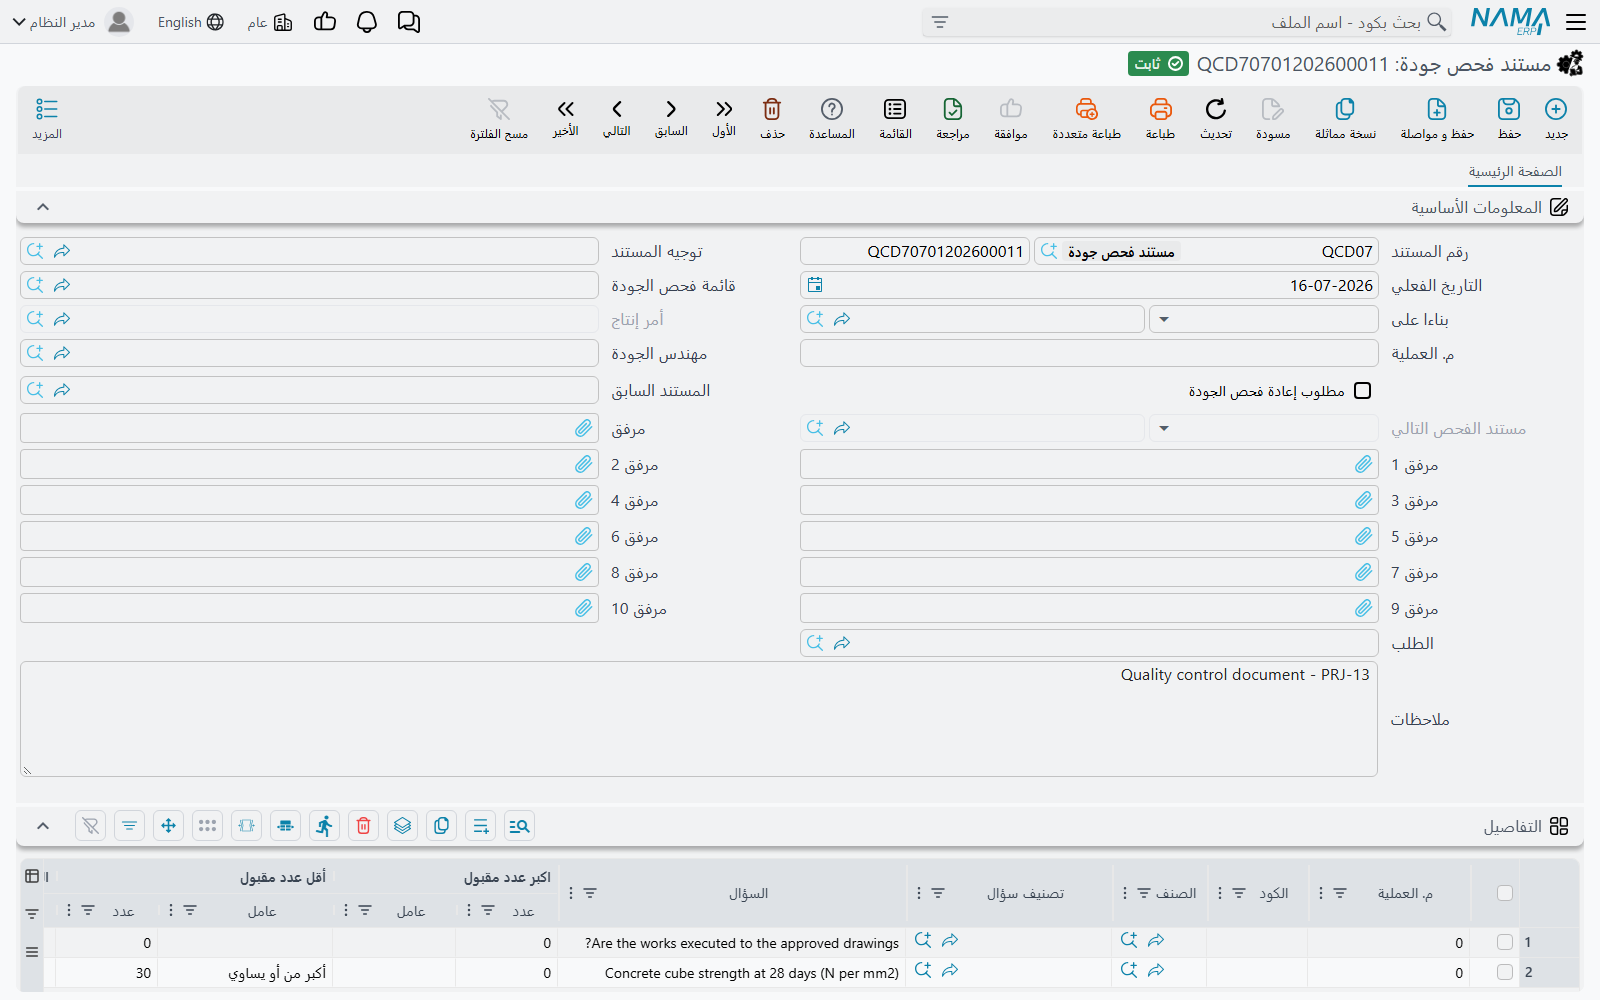The image size is (1600, 1000).
Task: Open the chat messages icon
Action: 409,22
